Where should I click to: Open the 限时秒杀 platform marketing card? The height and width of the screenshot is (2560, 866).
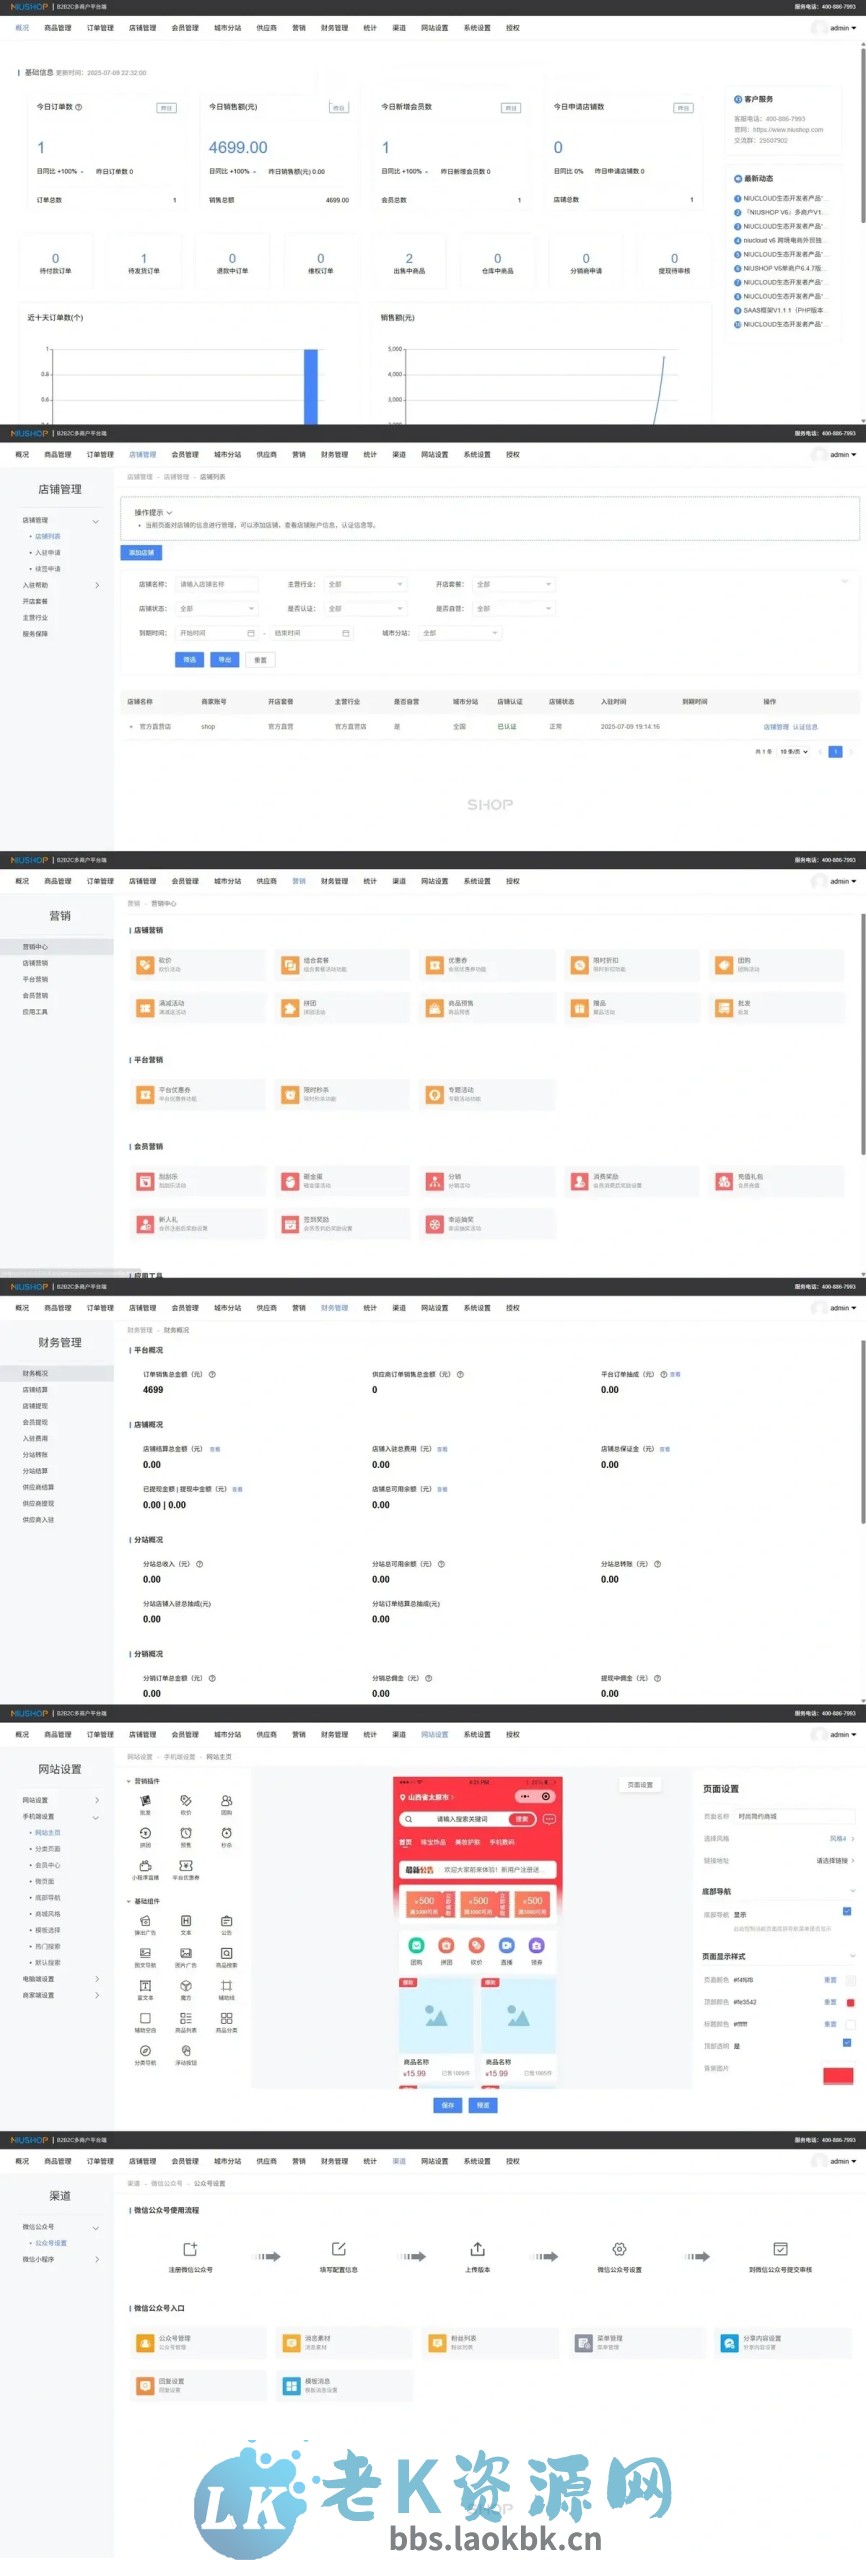click(x=342, y=1095)
